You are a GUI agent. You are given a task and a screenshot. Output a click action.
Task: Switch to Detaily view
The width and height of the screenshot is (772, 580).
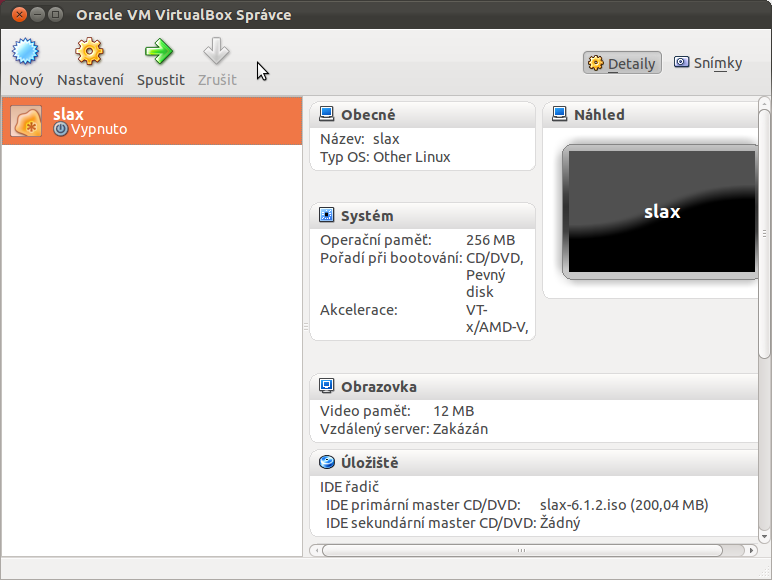[622, 63]
